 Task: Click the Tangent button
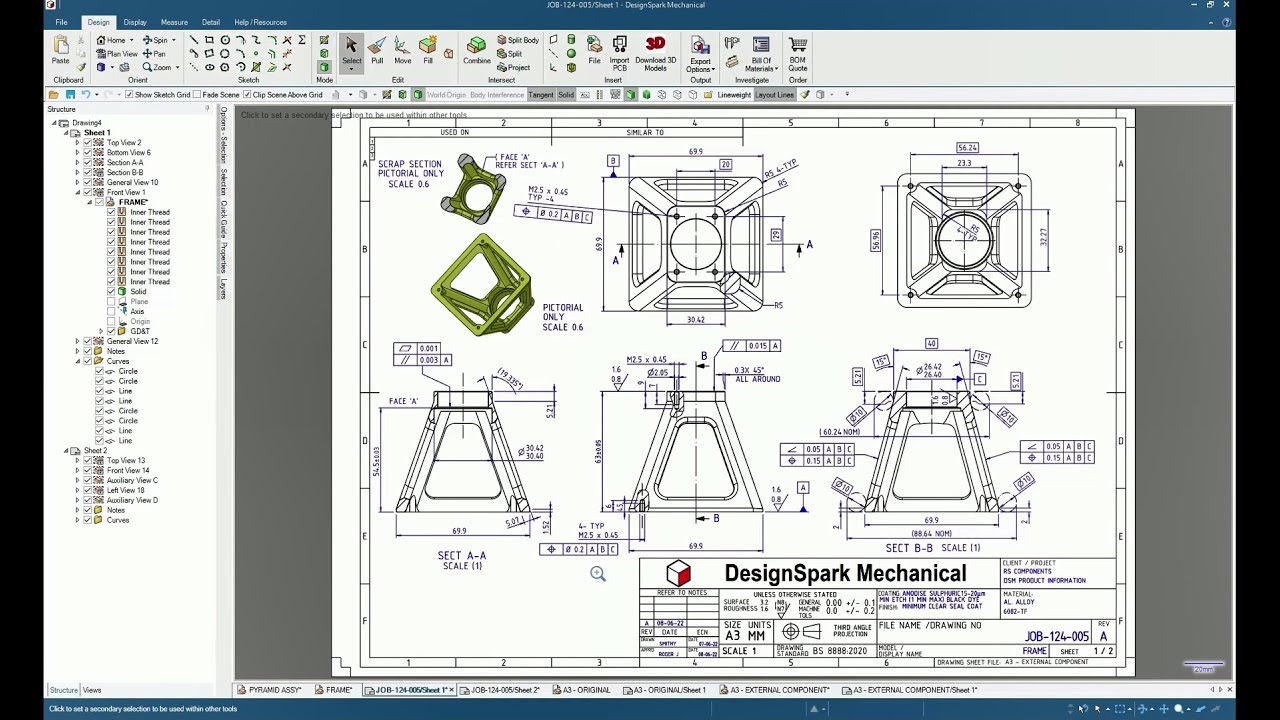pos(541,95)
